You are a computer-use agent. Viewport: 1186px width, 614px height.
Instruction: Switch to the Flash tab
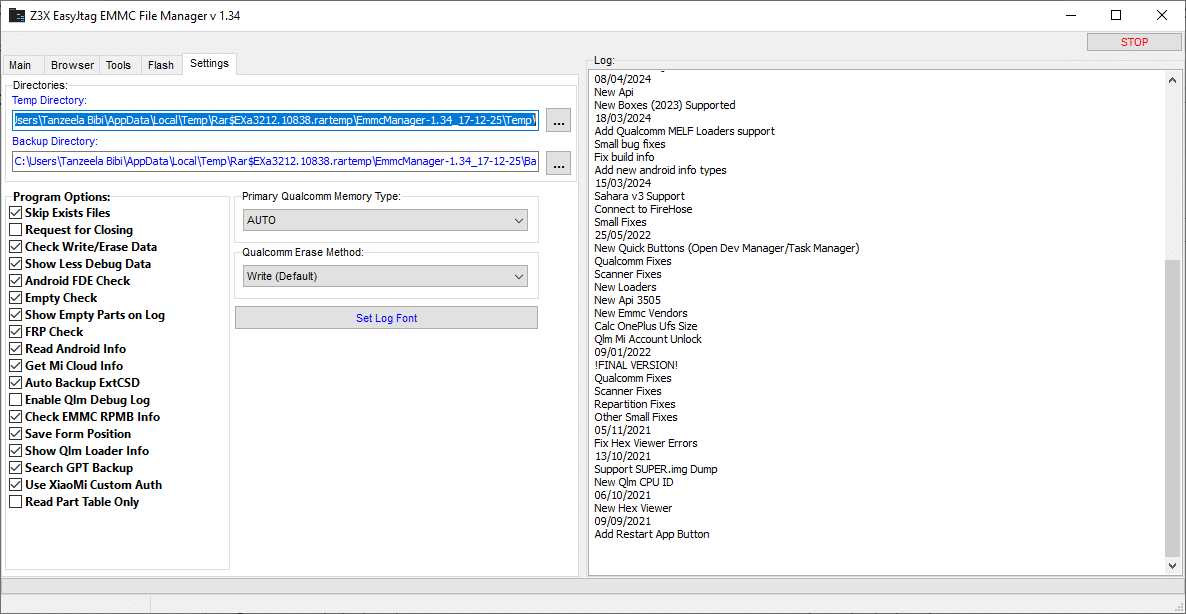pos(161,65)
